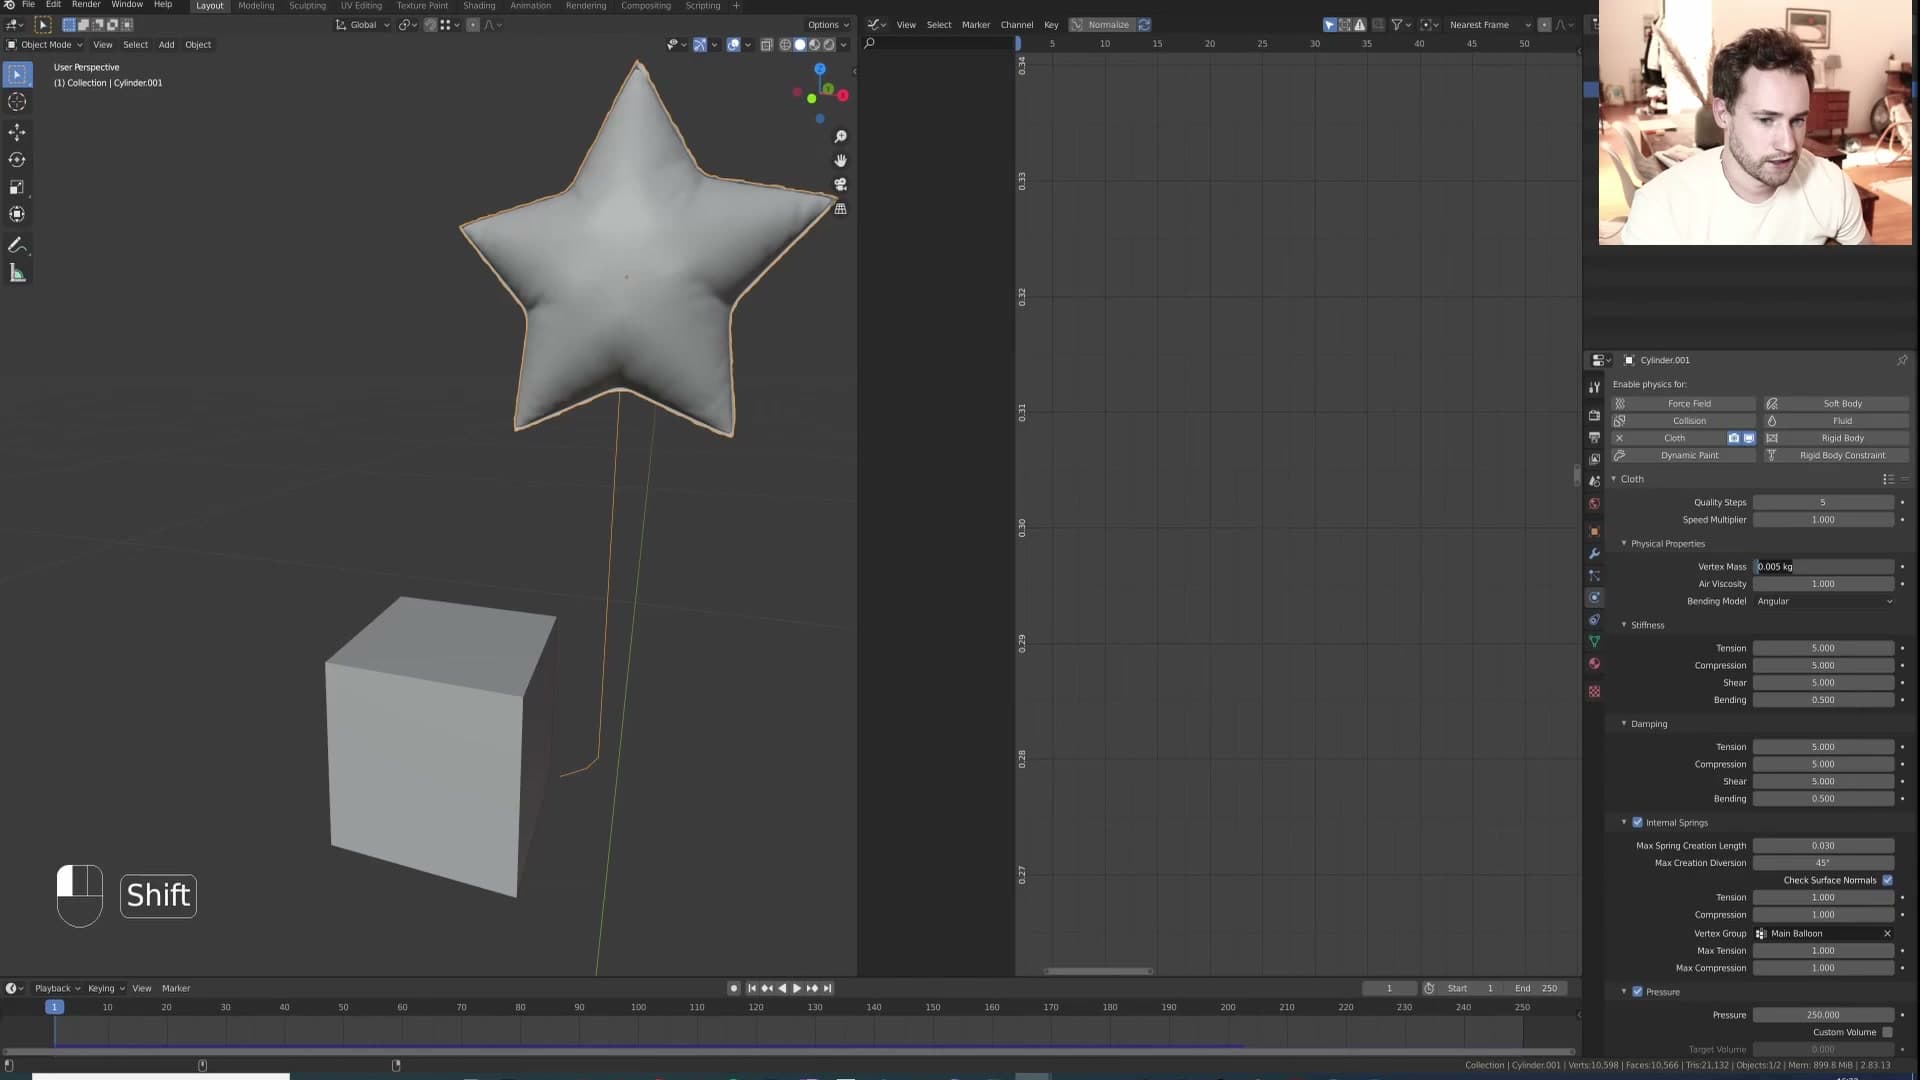This screenshot has width=1920, height=1080.
Task: Click the Speed Multiplier value slider
Action: click(x=1823, y=520)
